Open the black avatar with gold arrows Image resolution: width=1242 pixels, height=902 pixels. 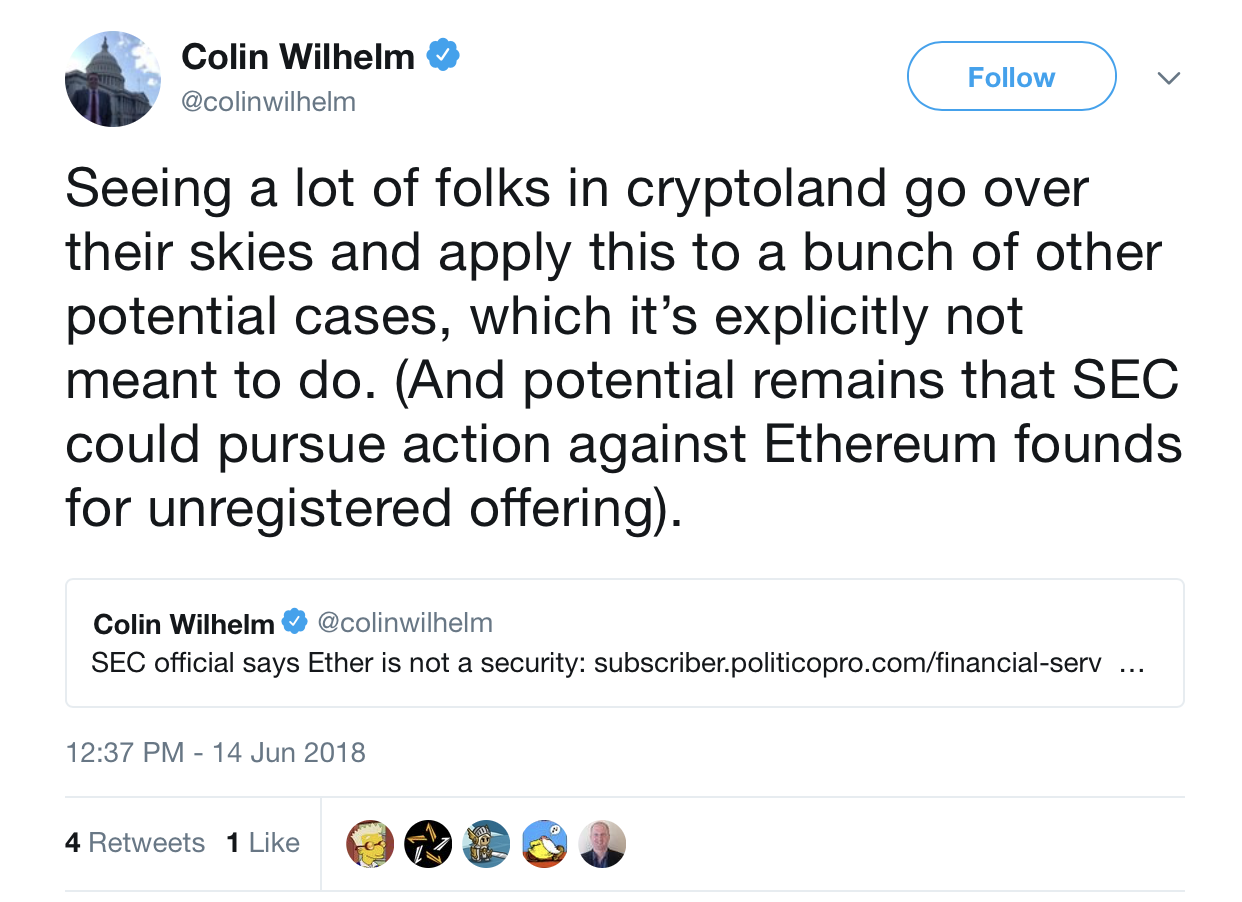click(428, 844)
